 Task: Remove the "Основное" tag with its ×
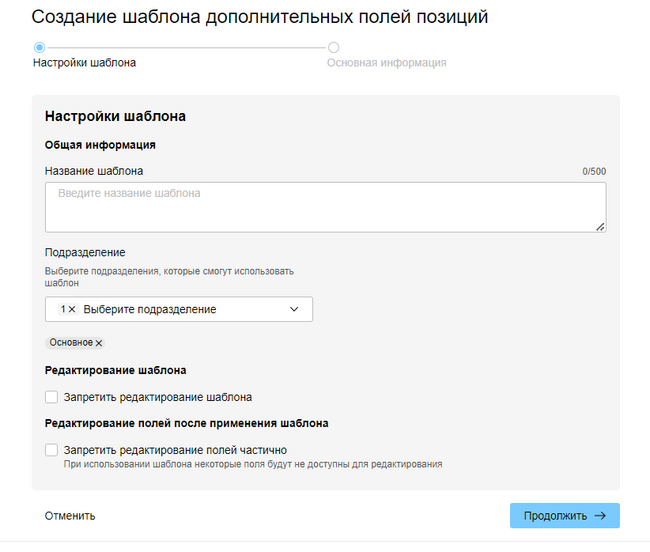tap(99, 343)
